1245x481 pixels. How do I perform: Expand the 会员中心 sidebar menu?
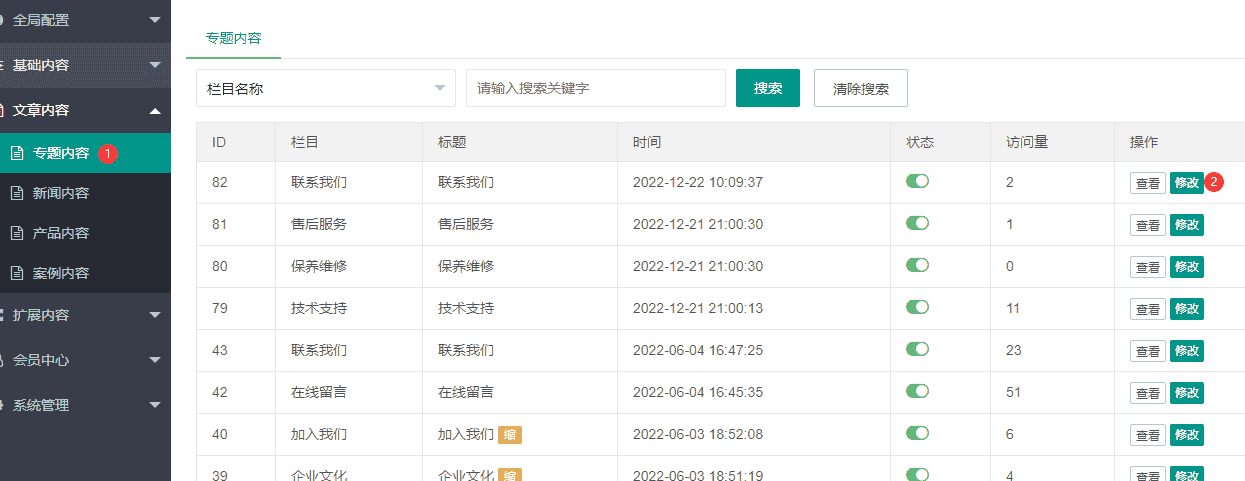(85, 360)
